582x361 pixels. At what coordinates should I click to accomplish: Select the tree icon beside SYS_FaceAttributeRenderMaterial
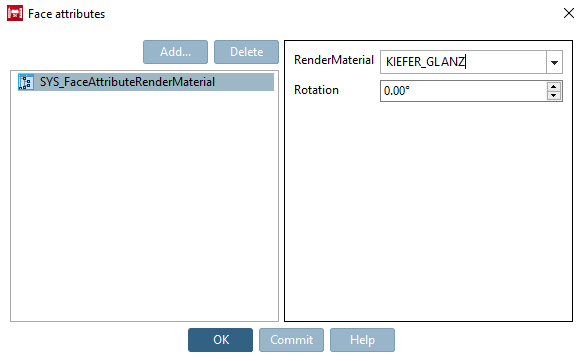tap(26, 82)
